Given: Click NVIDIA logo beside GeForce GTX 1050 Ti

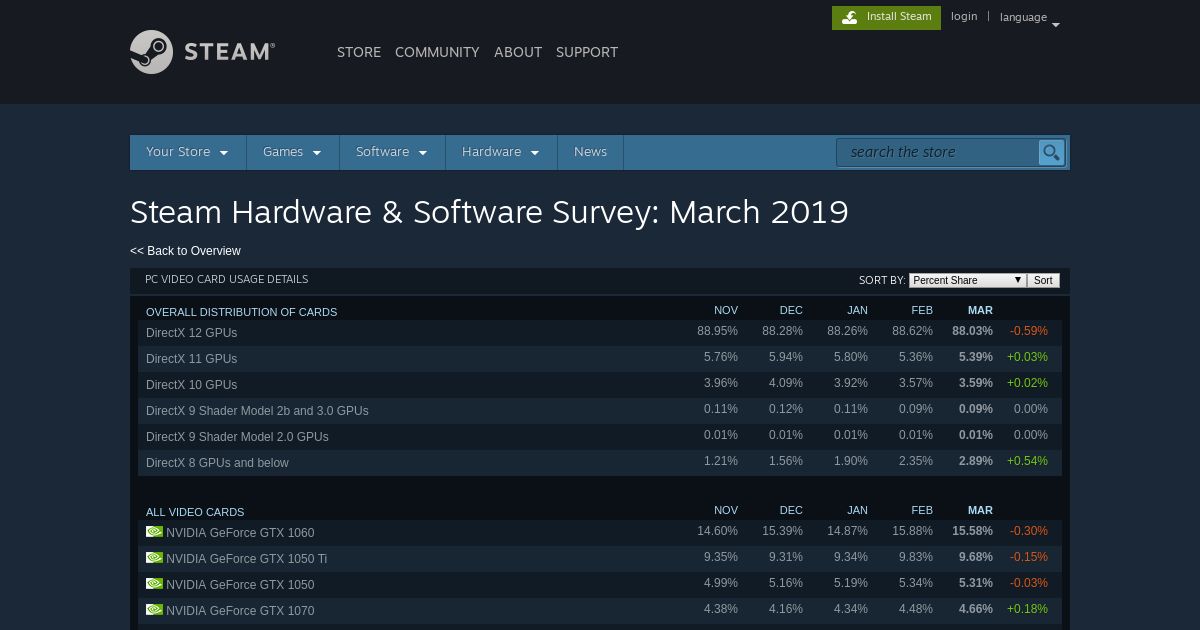Looking at the screenshot, I should click(154, 558).
